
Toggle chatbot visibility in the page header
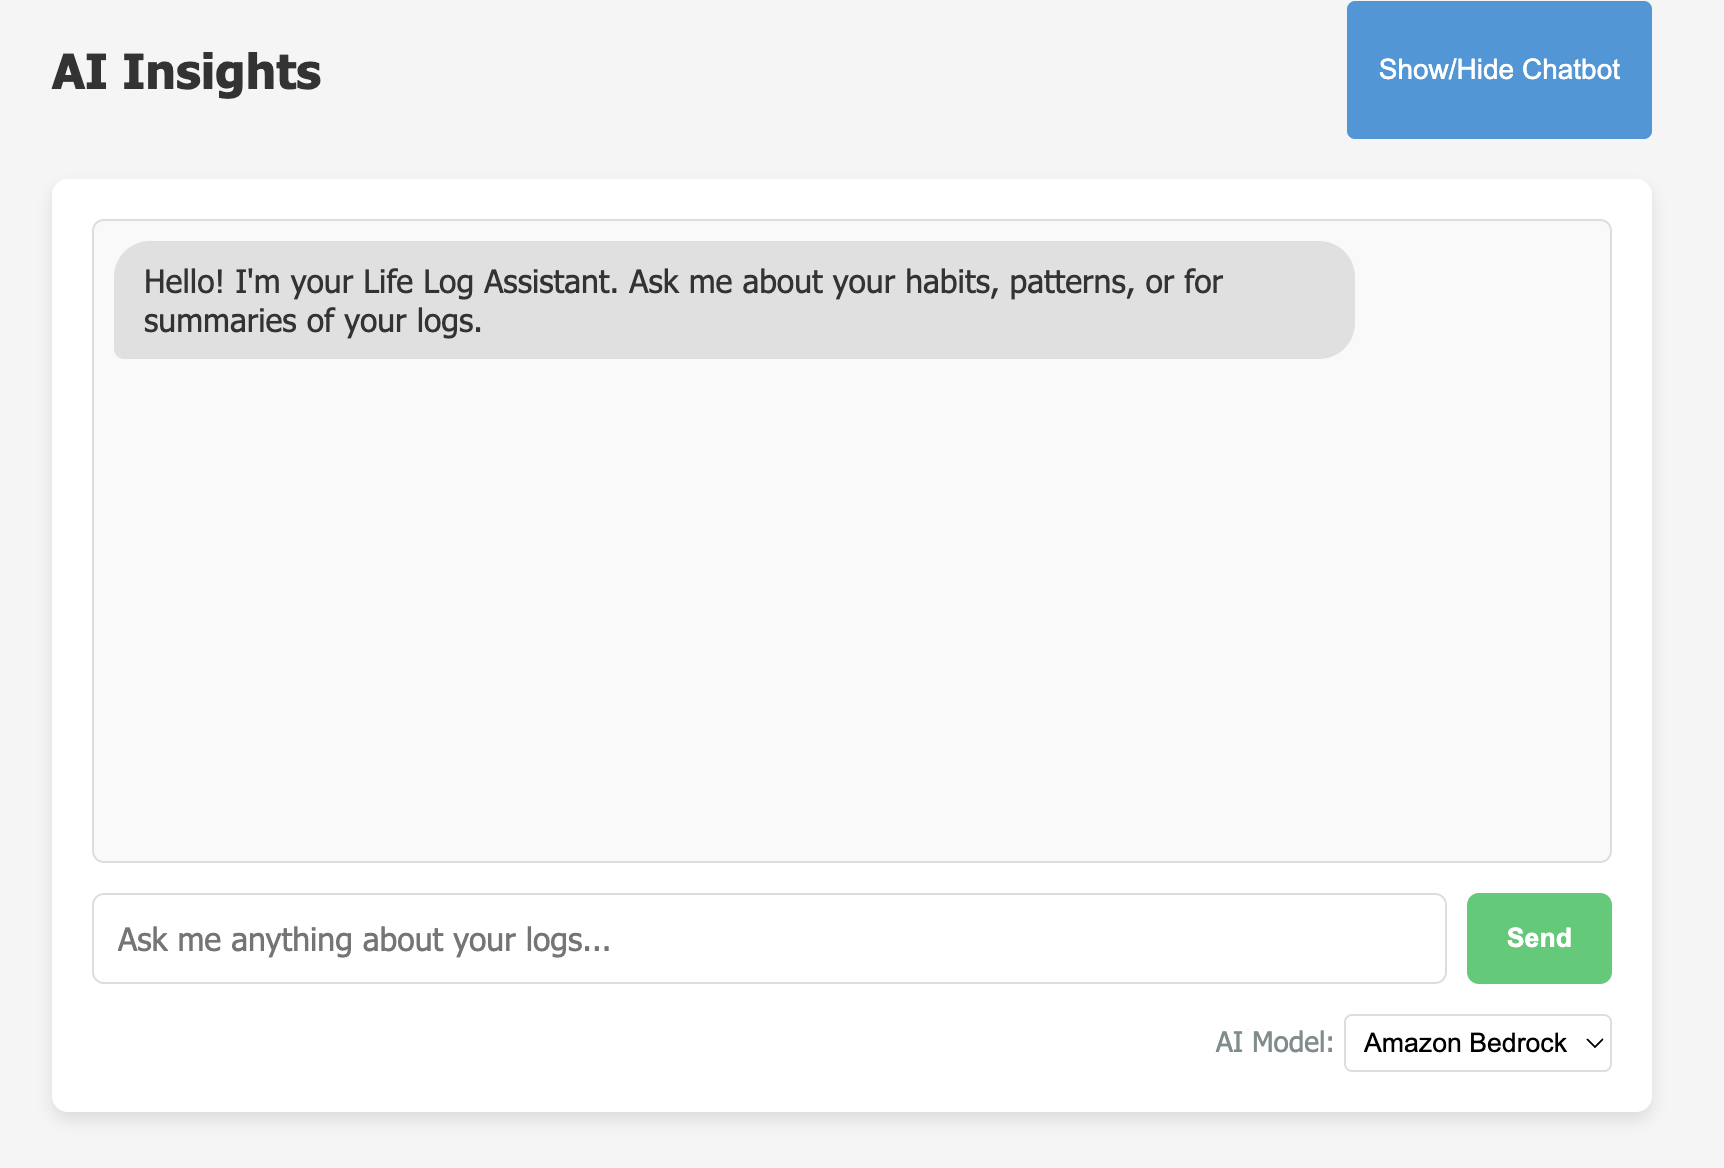coord(1499,70)
